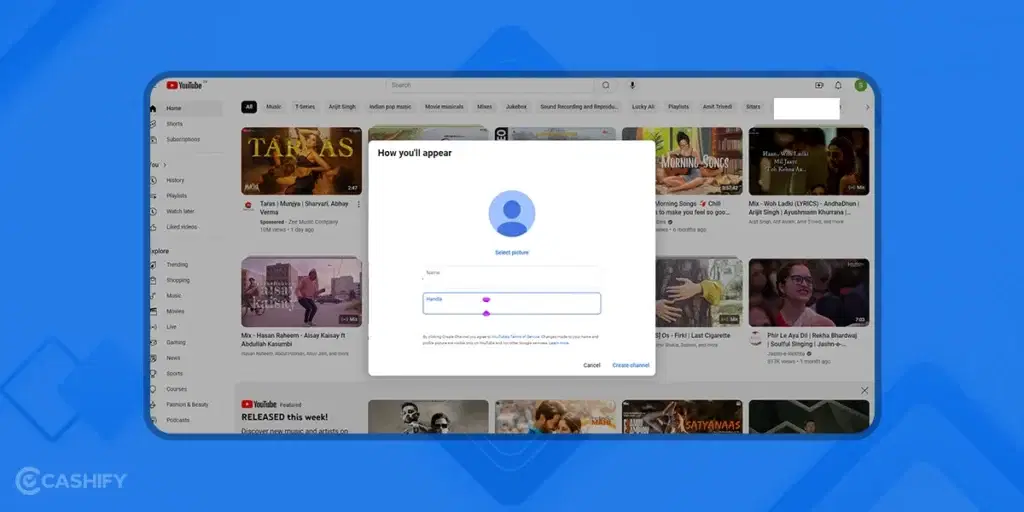Click the Zee Music channel avatar
Screen dimensions: 1024x512
coord(248,206)
